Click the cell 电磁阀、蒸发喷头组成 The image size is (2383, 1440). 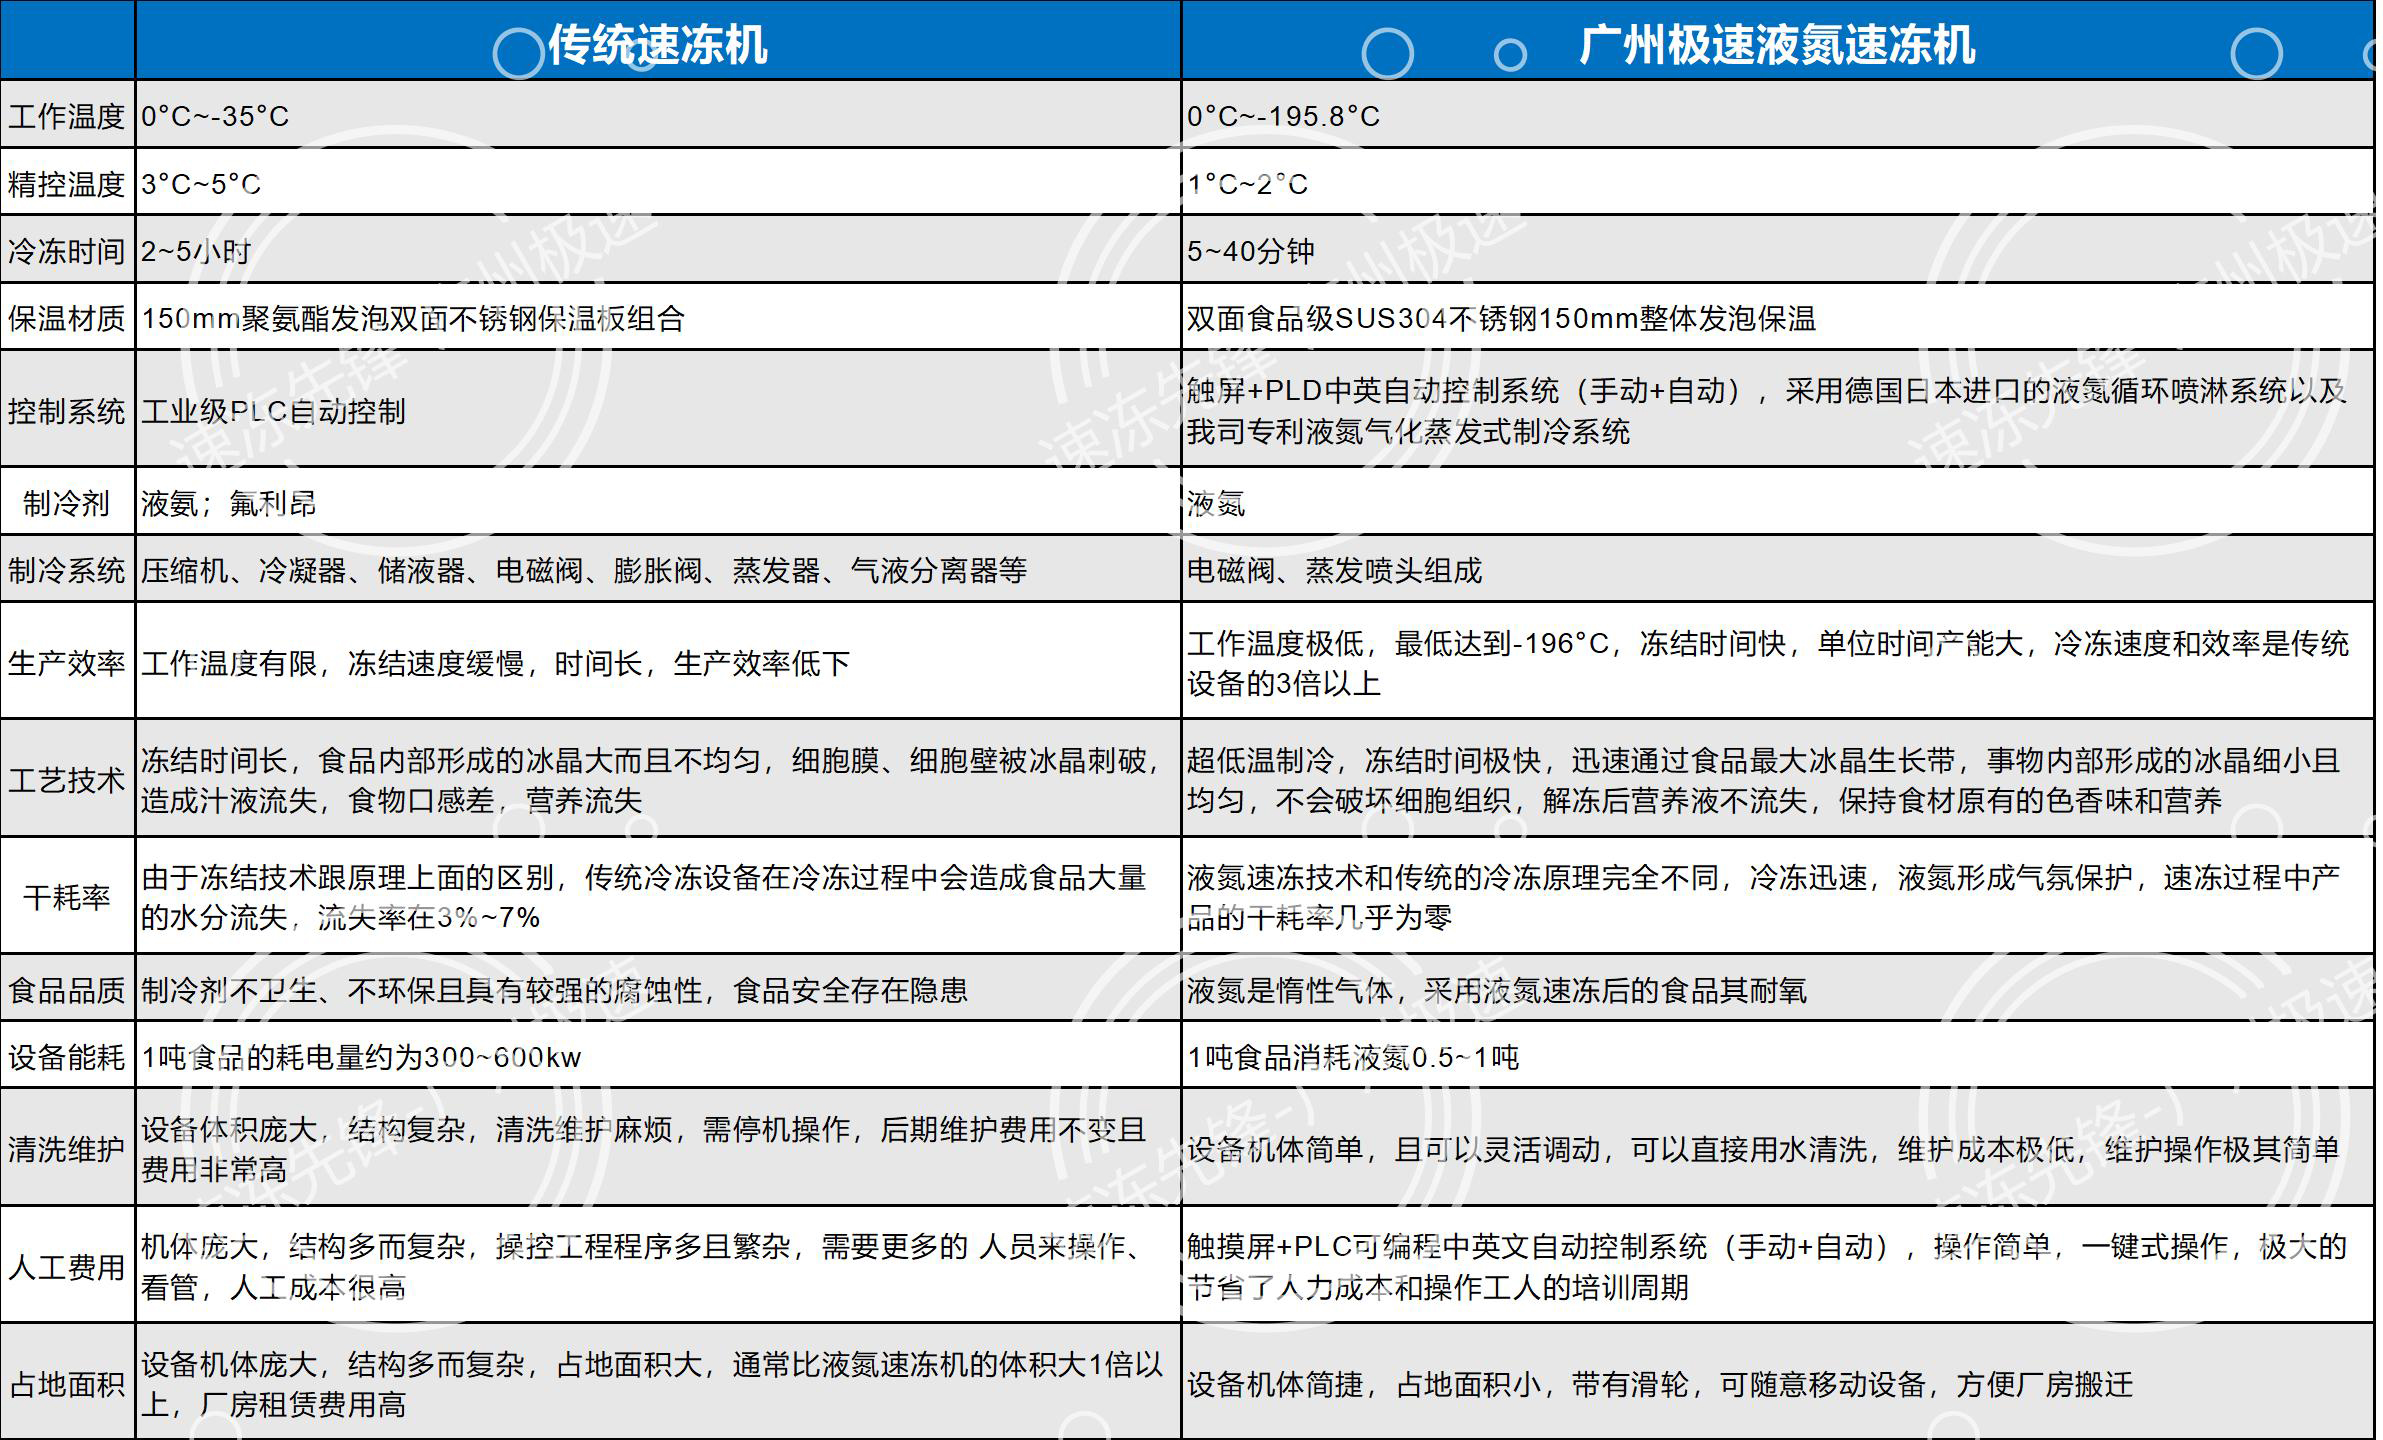pyautogui.click(x=1777, y=568)
